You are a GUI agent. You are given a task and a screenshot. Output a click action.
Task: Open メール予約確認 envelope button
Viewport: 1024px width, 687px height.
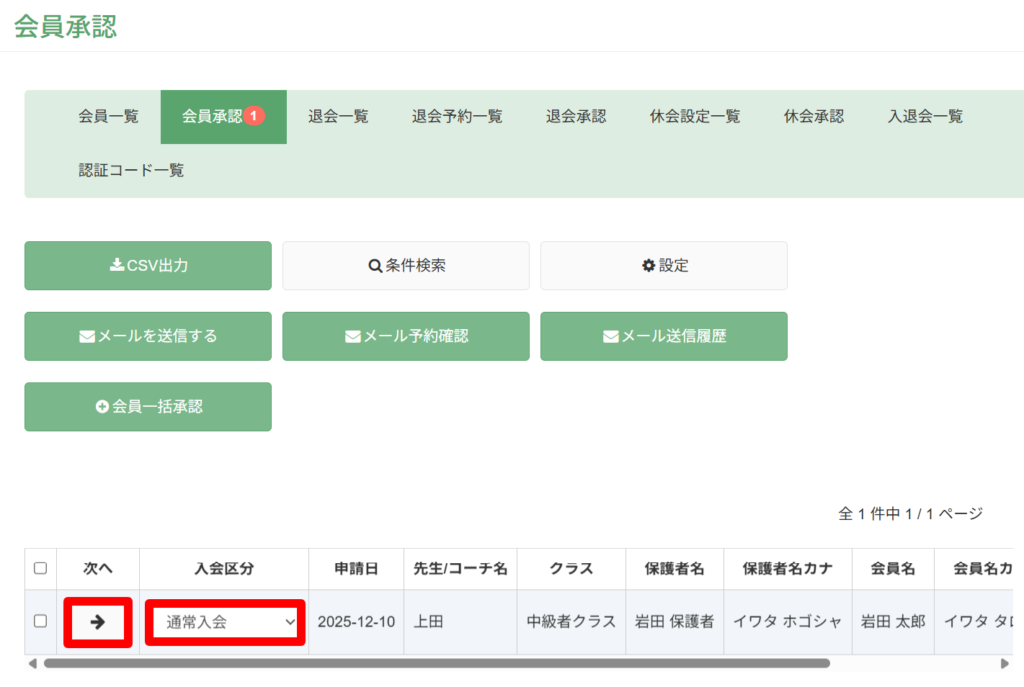[x=406, y=336]
